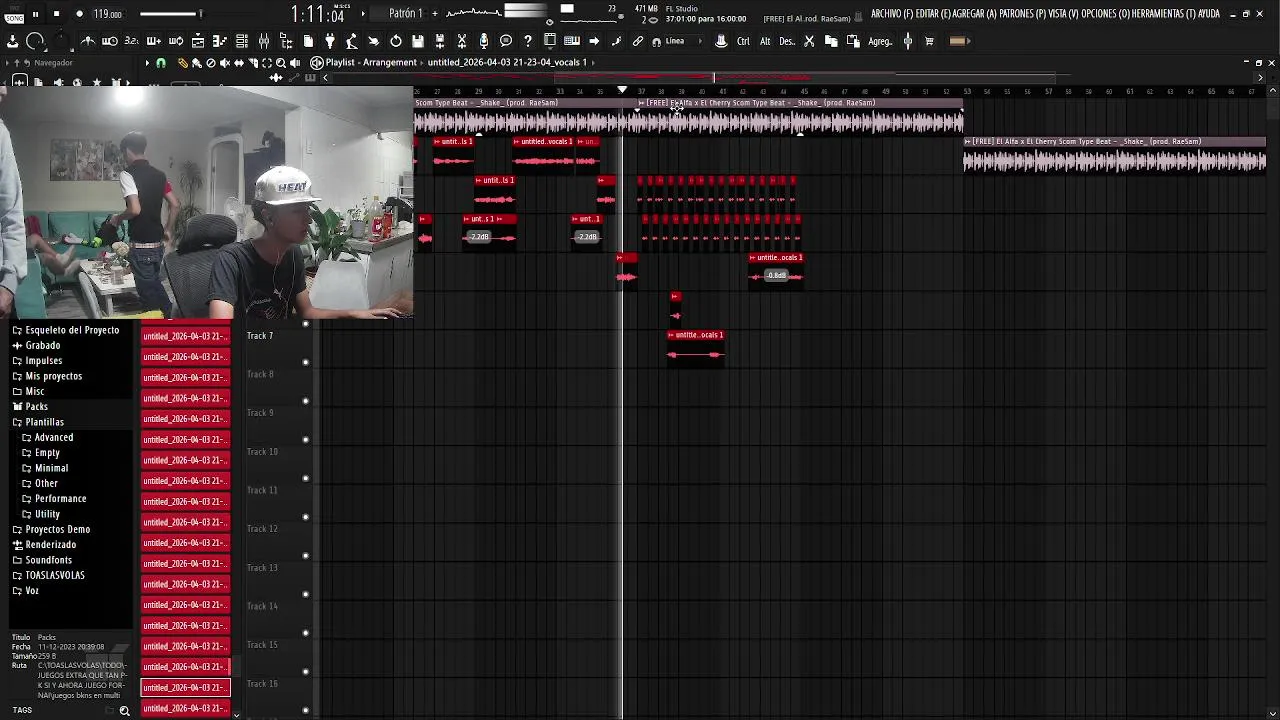This screenshot has height=720, width=1280.
Task: Click the question mark help icon
Action: point(528,41)
